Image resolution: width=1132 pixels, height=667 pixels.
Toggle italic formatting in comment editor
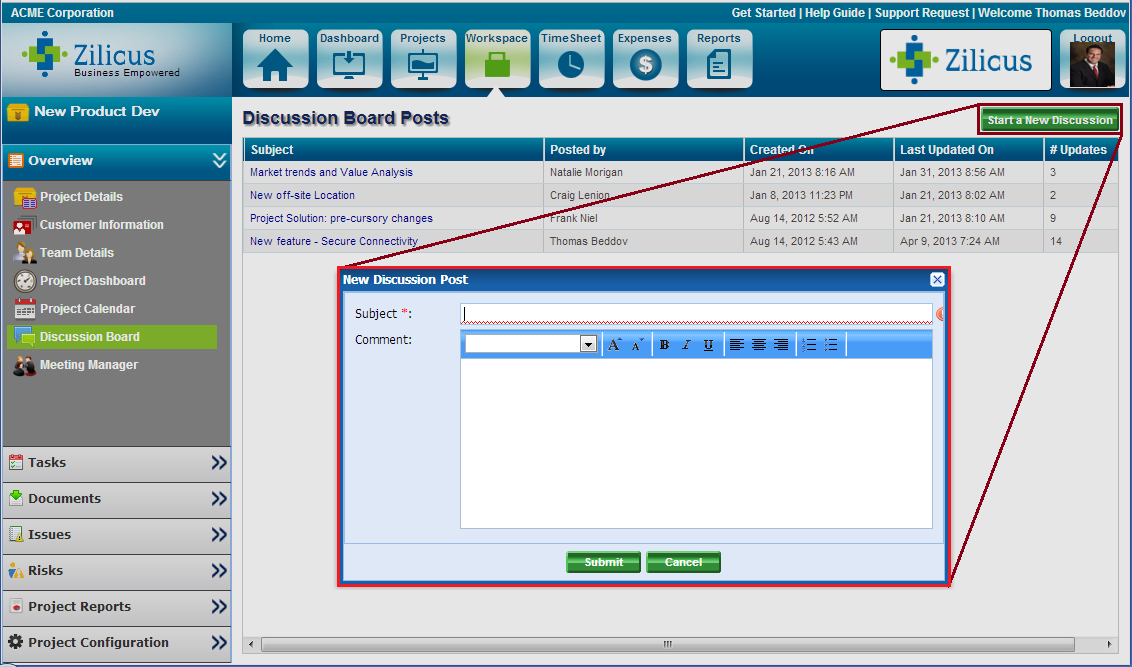tap(686, 345)
